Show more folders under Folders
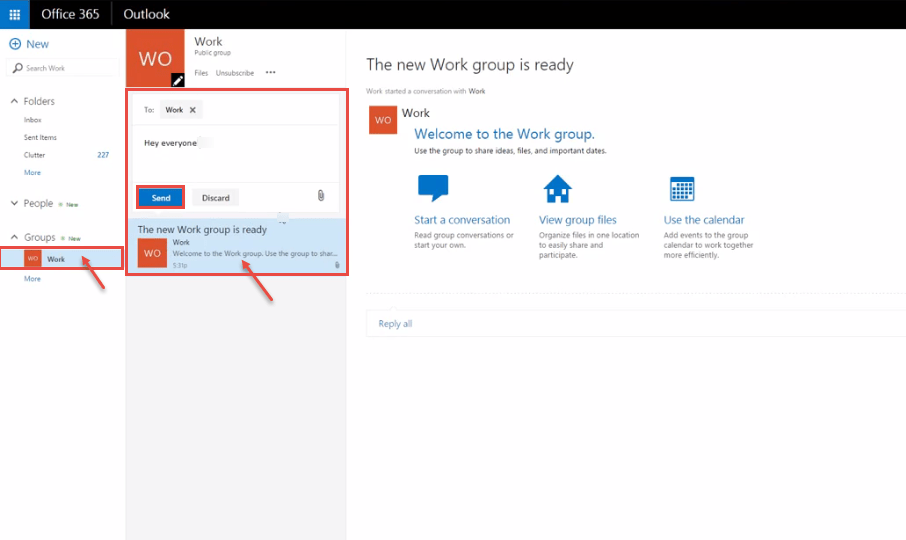 [32, 173]
